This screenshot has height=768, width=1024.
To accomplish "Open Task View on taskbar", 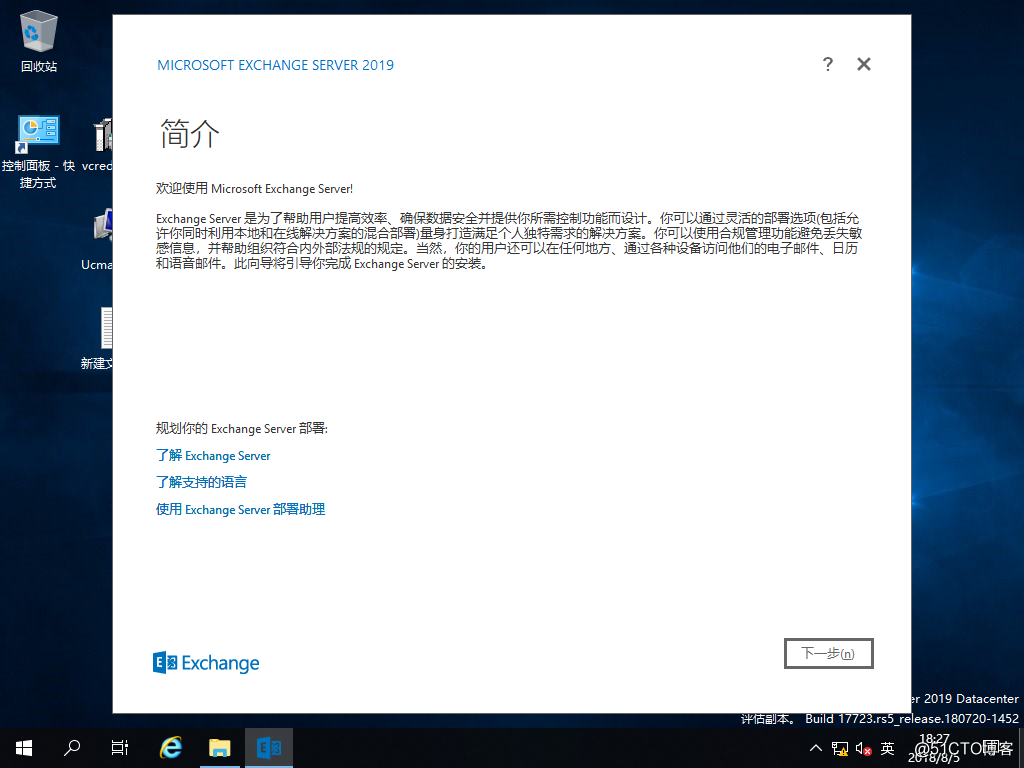I will [120, 748].
